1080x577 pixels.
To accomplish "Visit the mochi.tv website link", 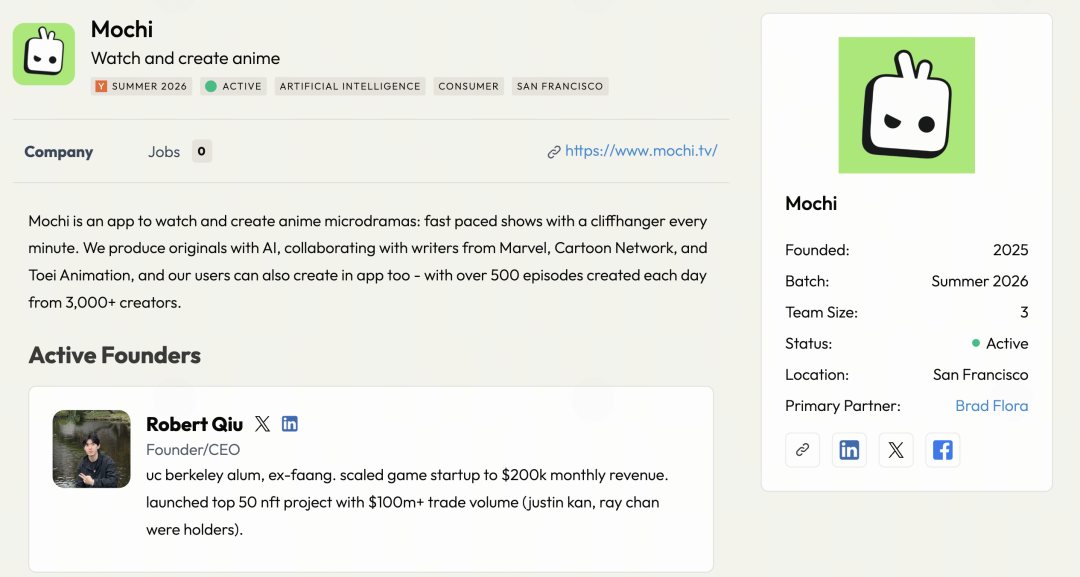I will pos(641,151).
